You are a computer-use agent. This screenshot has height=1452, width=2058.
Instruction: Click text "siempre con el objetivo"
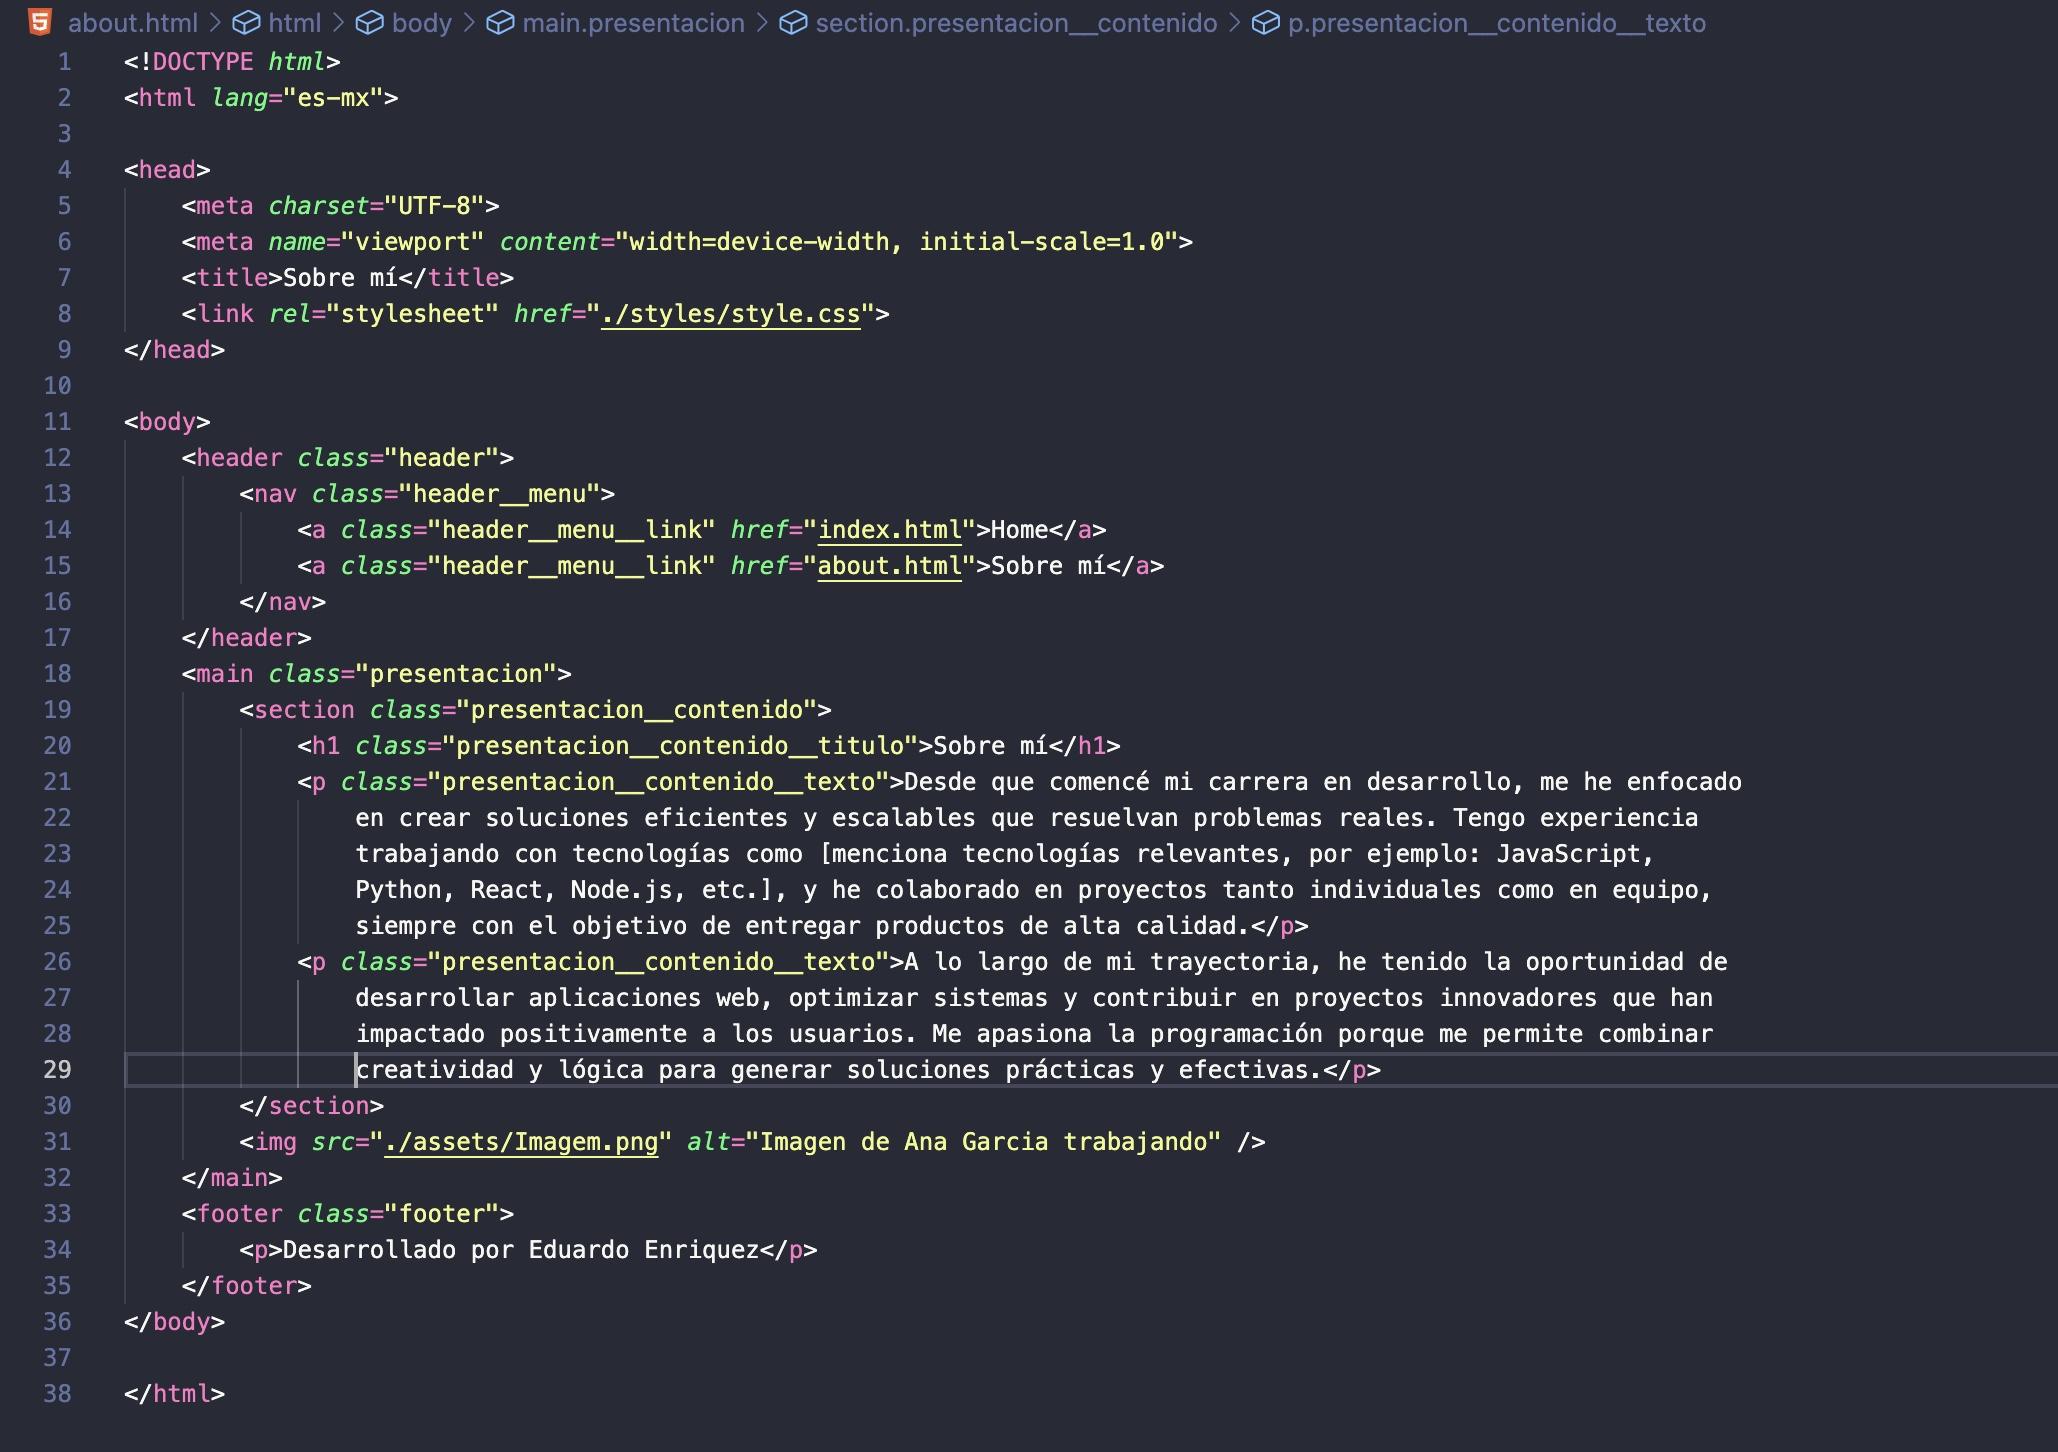pos(521,926)
